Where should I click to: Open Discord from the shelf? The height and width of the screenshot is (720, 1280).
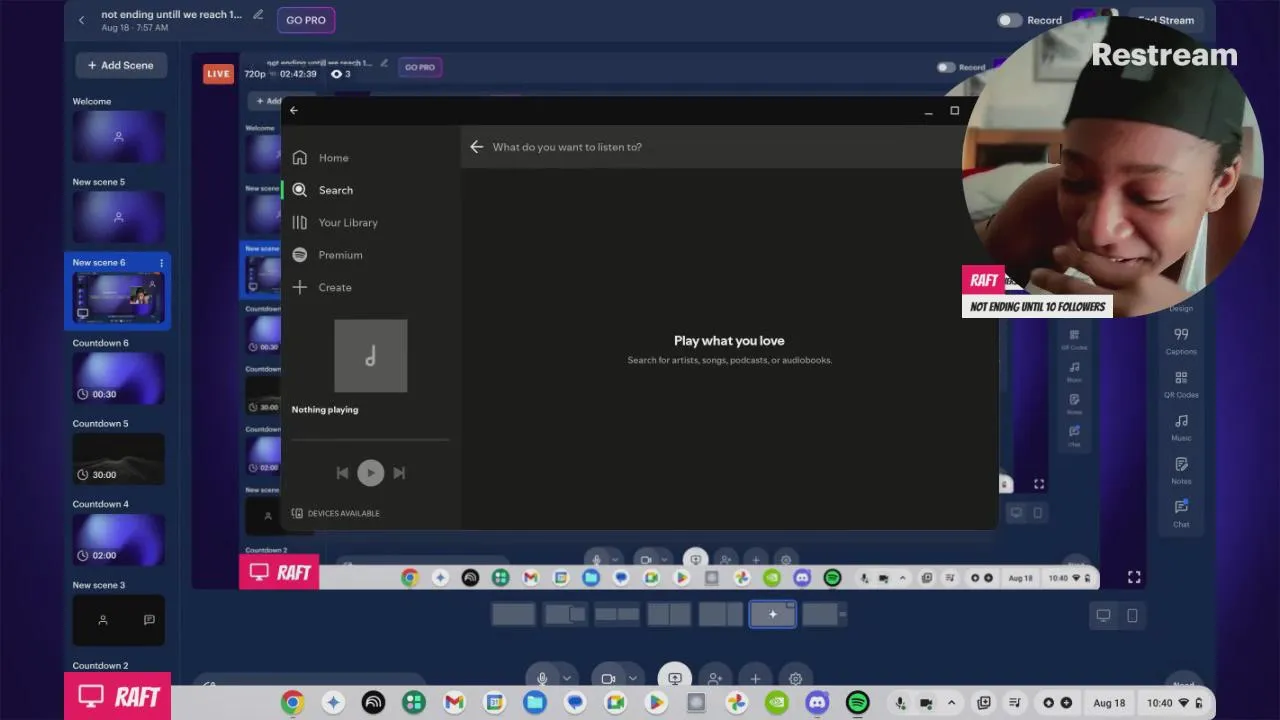[x=817, y=703]
